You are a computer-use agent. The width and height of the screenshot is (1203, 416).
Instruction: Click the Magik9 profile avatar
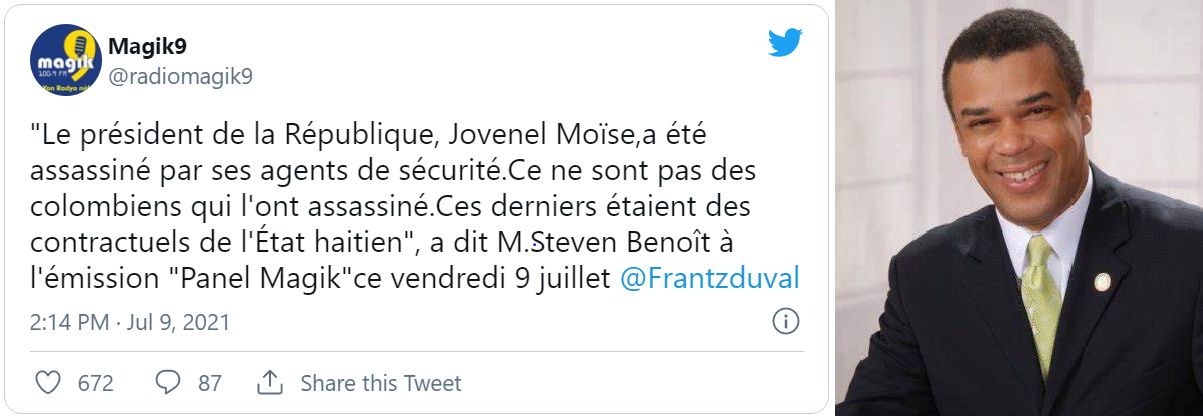(x=65, y=59)
